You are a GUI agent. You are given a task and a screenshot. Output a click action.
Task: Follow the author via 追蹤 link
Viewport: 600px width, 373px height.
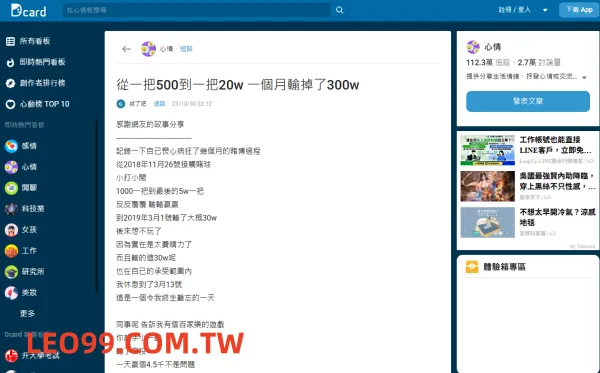[159, 104]
